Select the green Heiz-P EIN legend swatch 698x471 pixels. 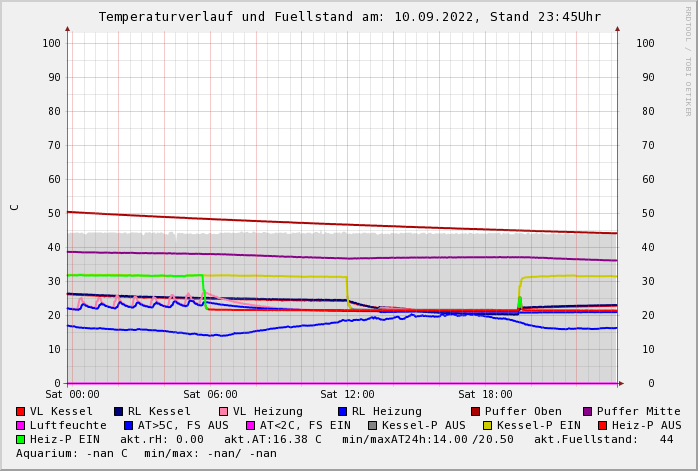pyautogui.click(x=20, y=440)
